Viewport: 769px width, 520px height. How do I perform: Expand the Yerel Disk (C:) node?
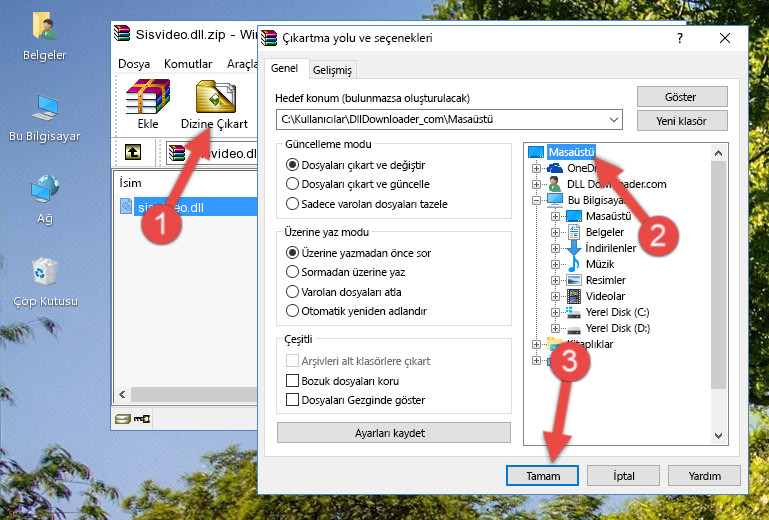click(x=555, y=312)
